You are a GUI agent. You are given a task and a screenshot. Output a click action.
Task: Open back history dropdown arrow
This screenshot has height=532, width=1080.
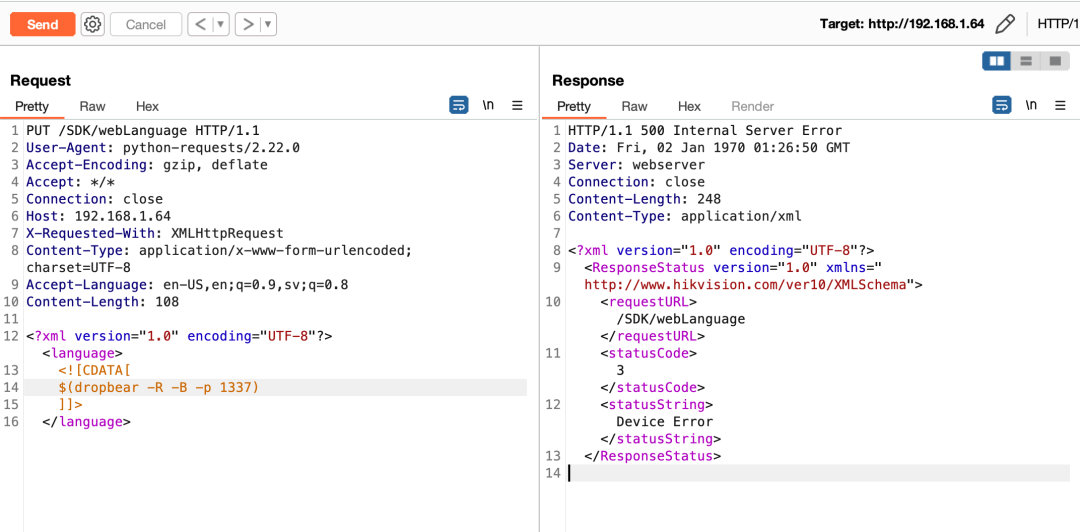click(221, 25)
